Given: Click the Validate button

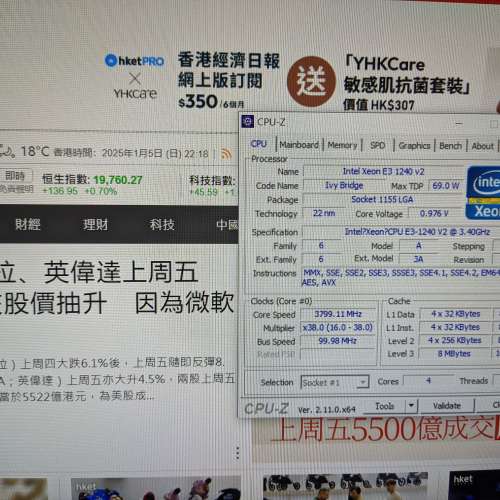Looking at the screenshot, I should pos(447,406).
